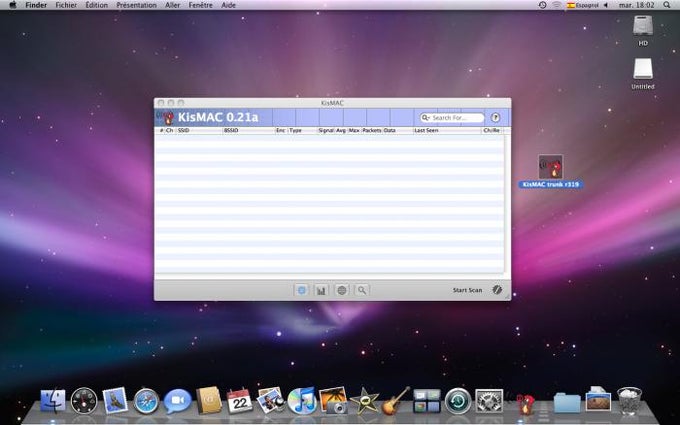
Task: Open Dashboard from the Dock
Action: coord(84,401)
